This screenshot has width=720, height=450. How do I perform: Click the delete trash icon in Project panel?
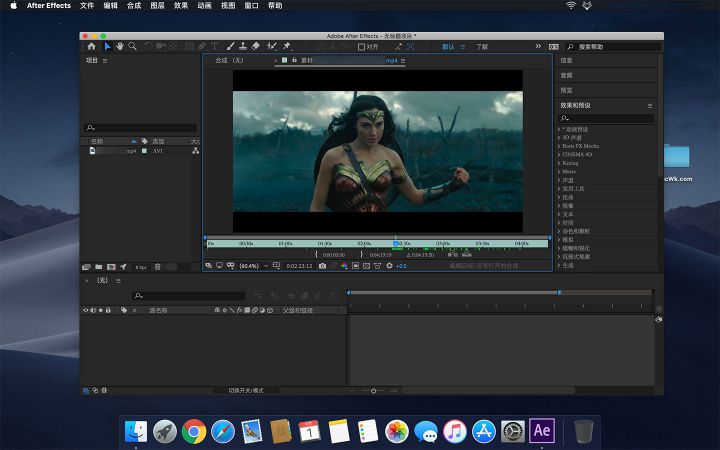[158, 267]
